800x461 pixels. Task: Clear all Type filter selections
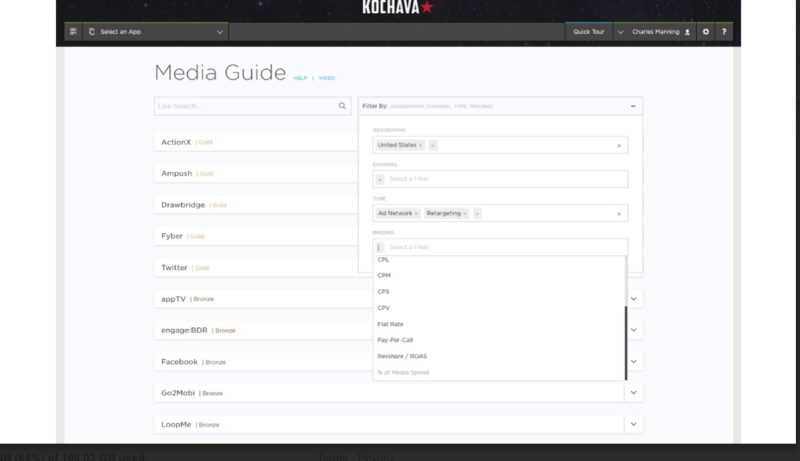click(619, 214)
